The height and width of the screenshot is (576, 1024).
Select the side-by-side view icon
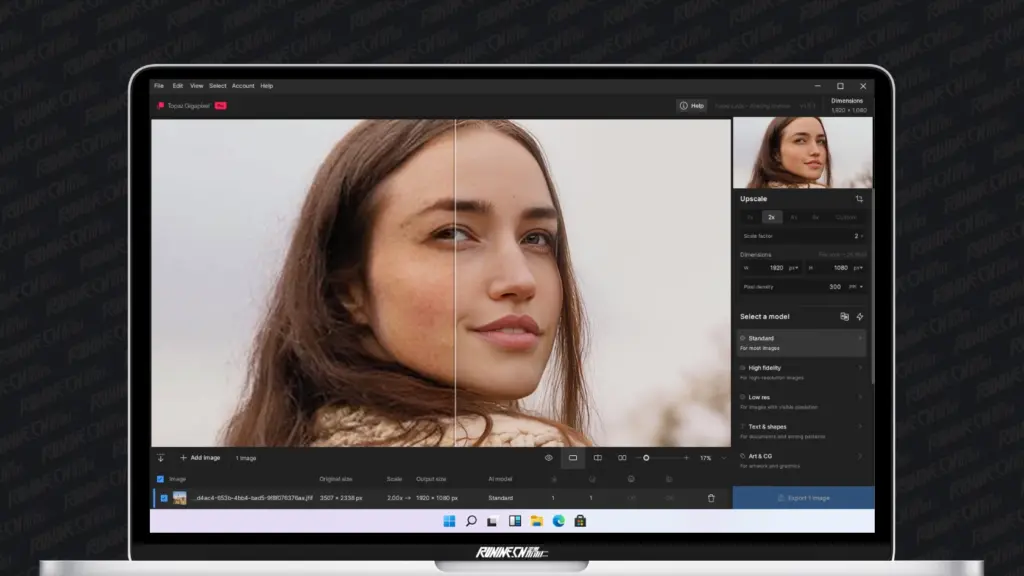[x=622, y=458]
